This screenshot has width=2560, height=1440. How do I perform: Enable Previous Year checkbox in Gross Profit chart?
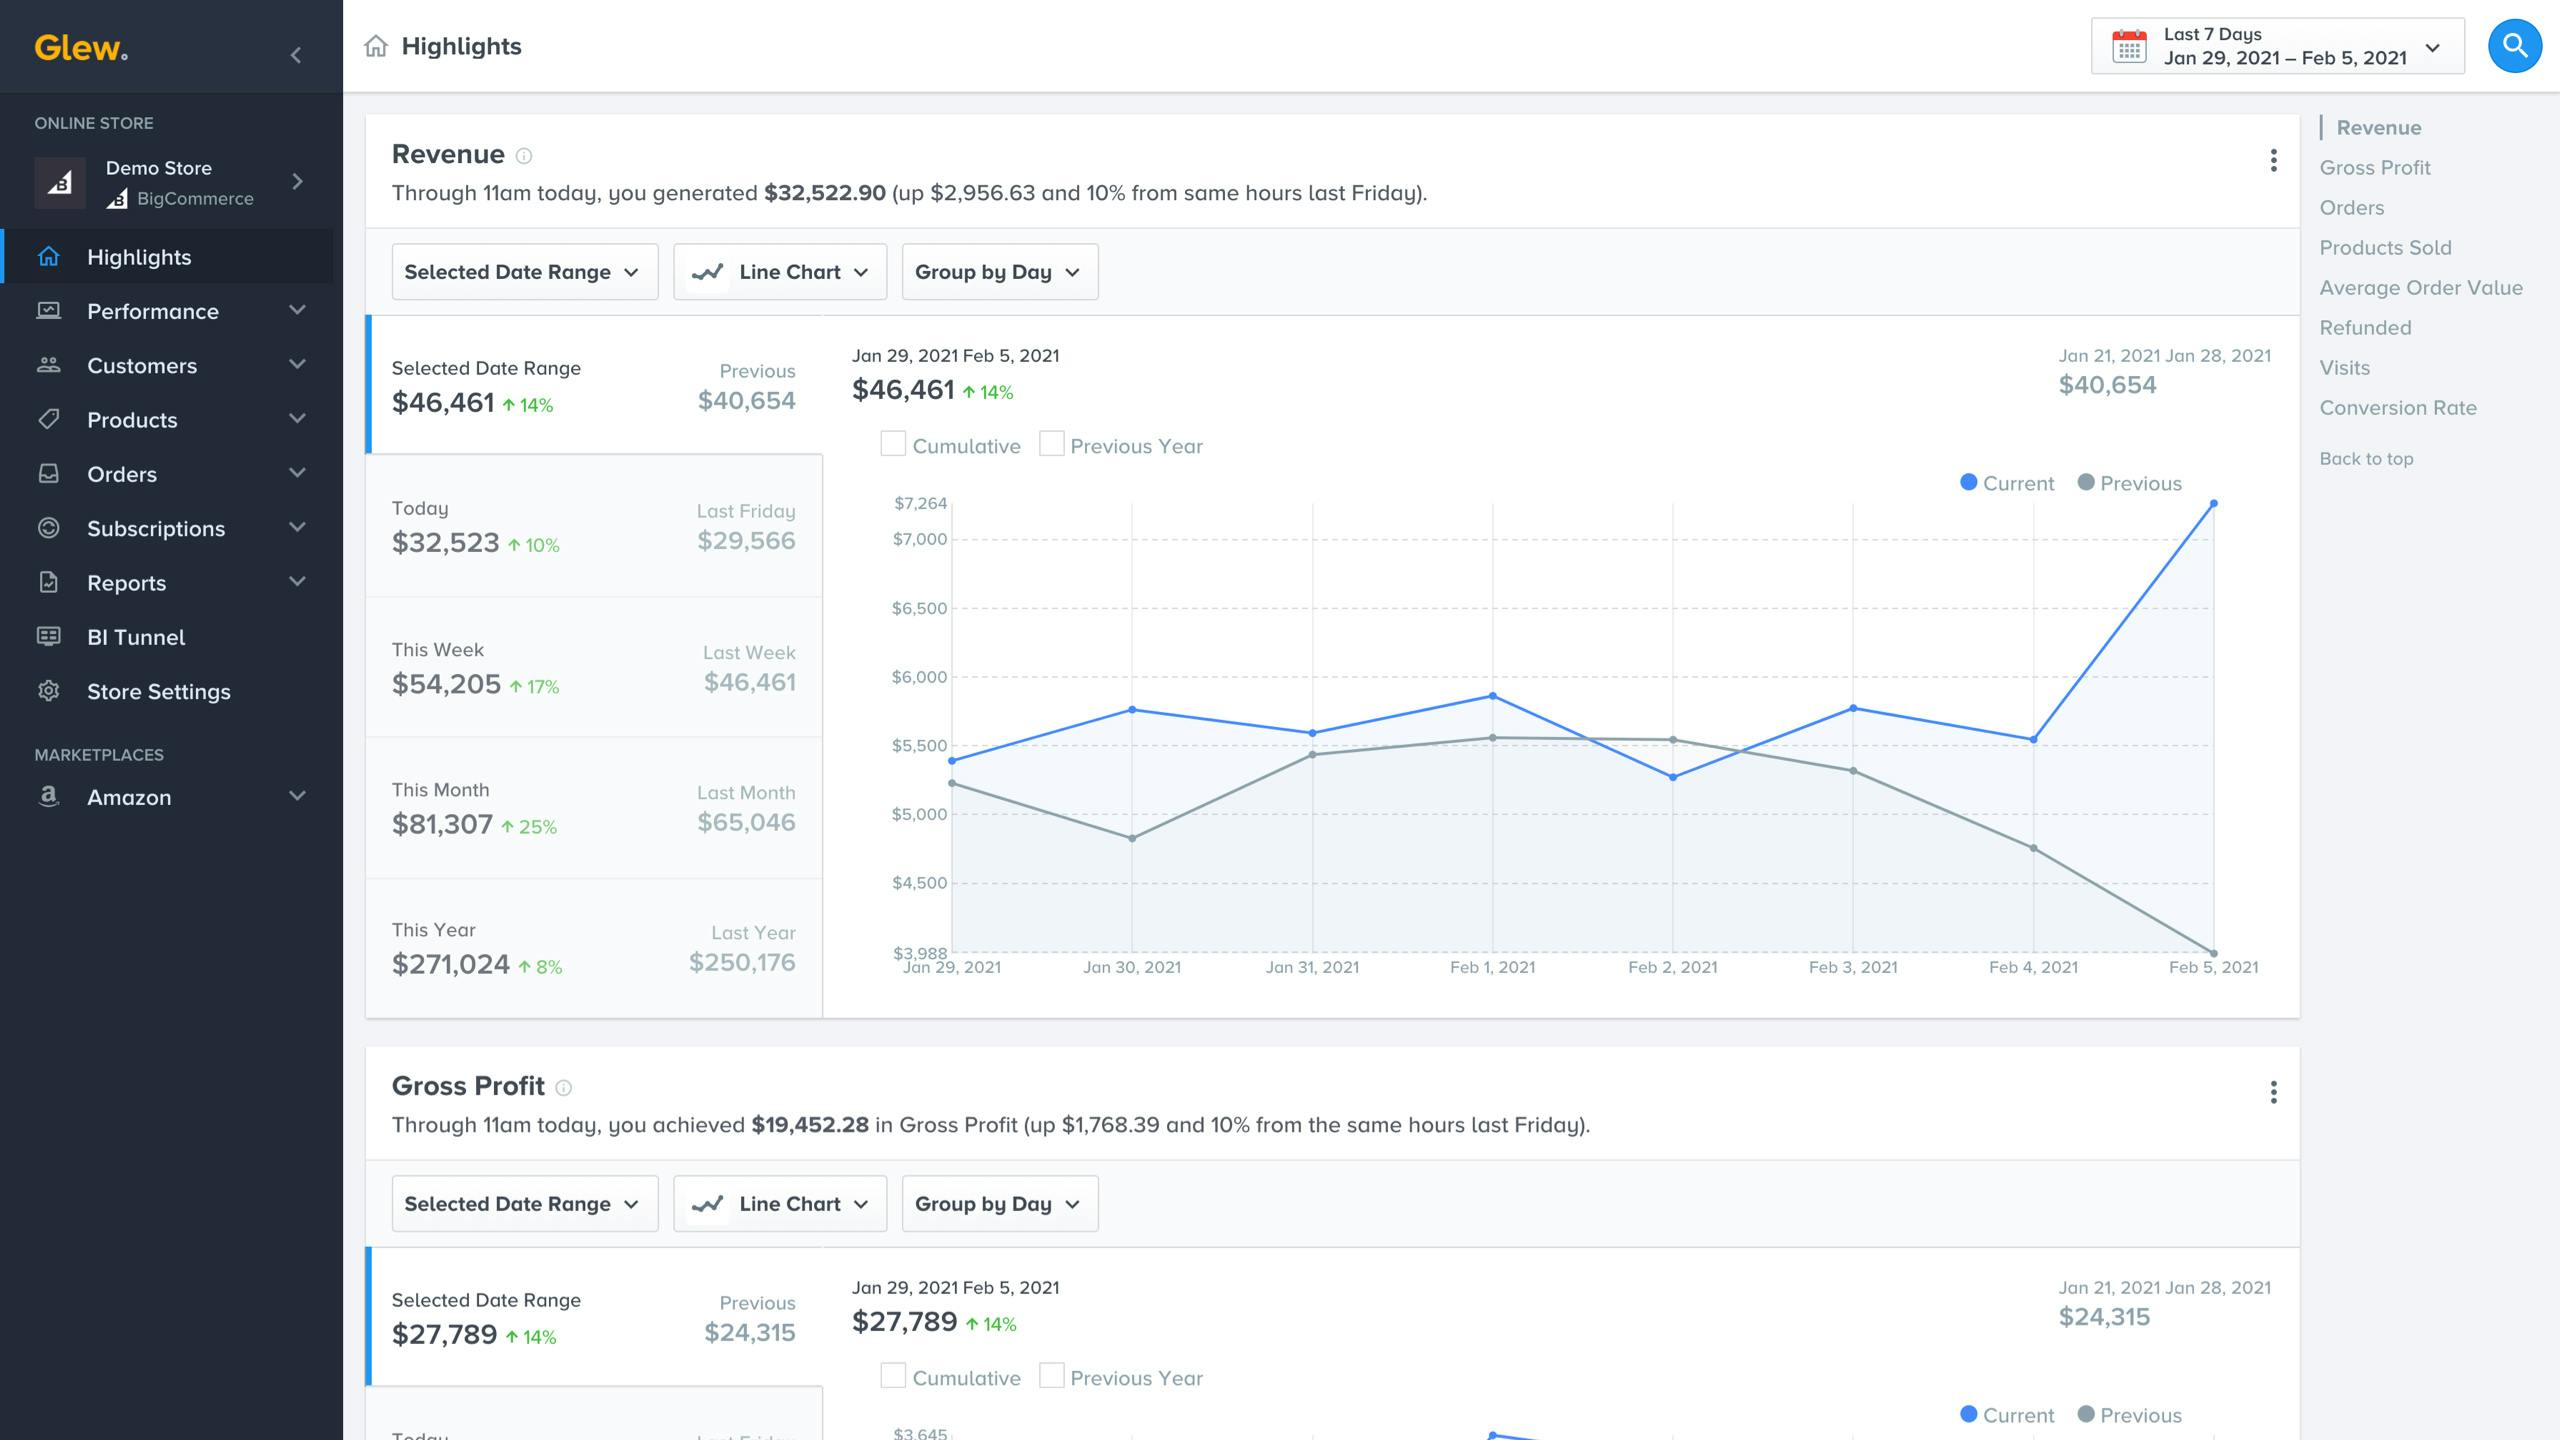coord(1051,1376)
